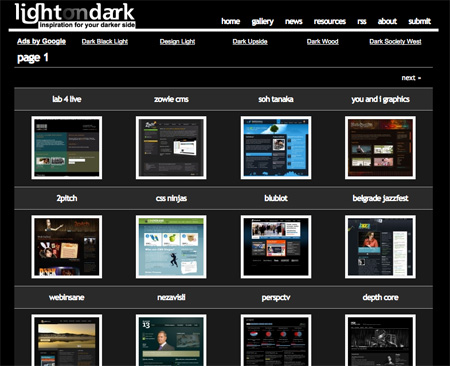
Task: Click the lab 4 live title
Action: [x=67, y=99]
